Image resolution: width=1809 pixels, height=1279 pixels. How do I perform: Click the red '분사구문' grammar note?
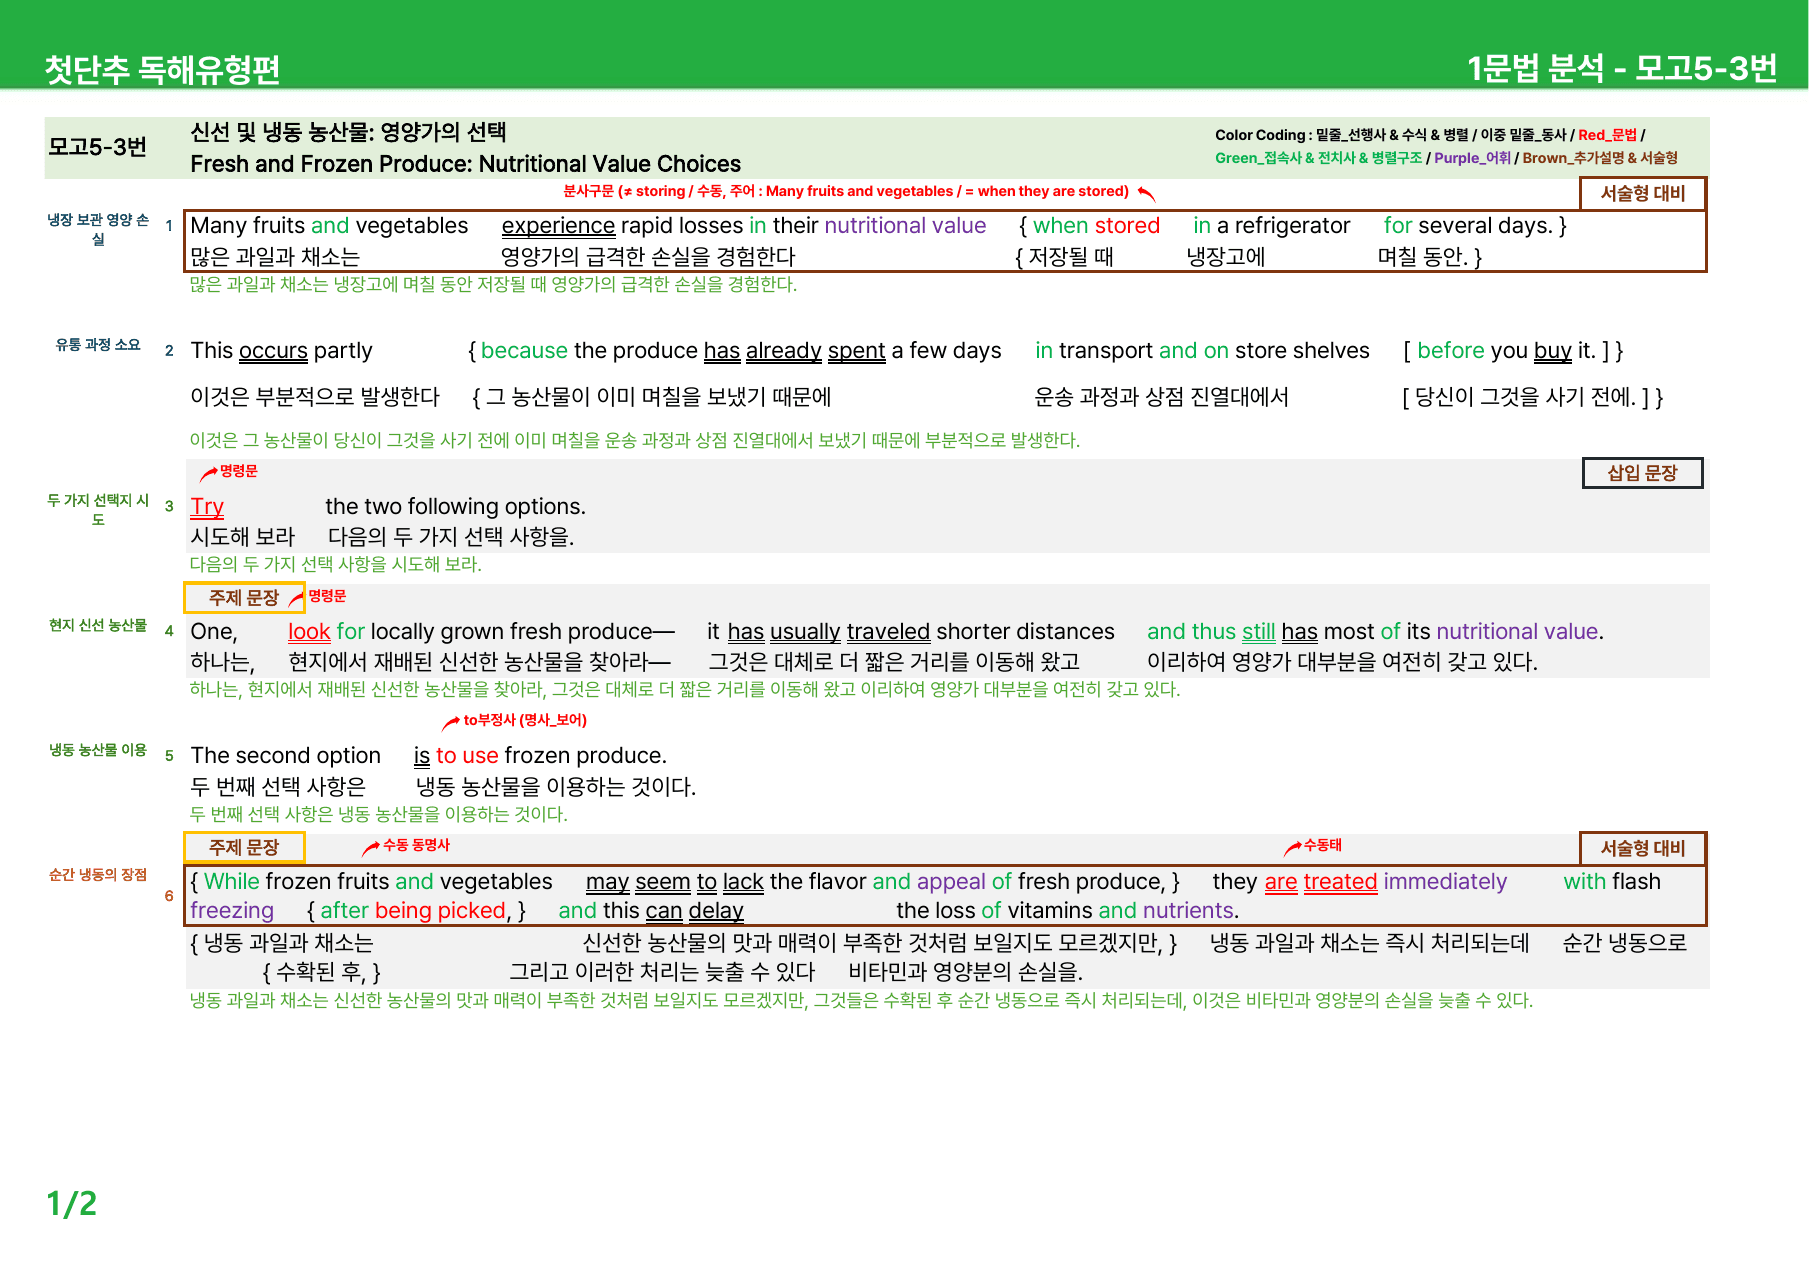coord(846,191)
